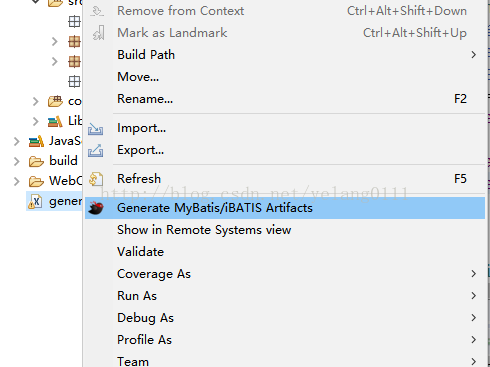Open the Run As submenu
The height and width of the screenshot is (367, 490).
point(285,296)
